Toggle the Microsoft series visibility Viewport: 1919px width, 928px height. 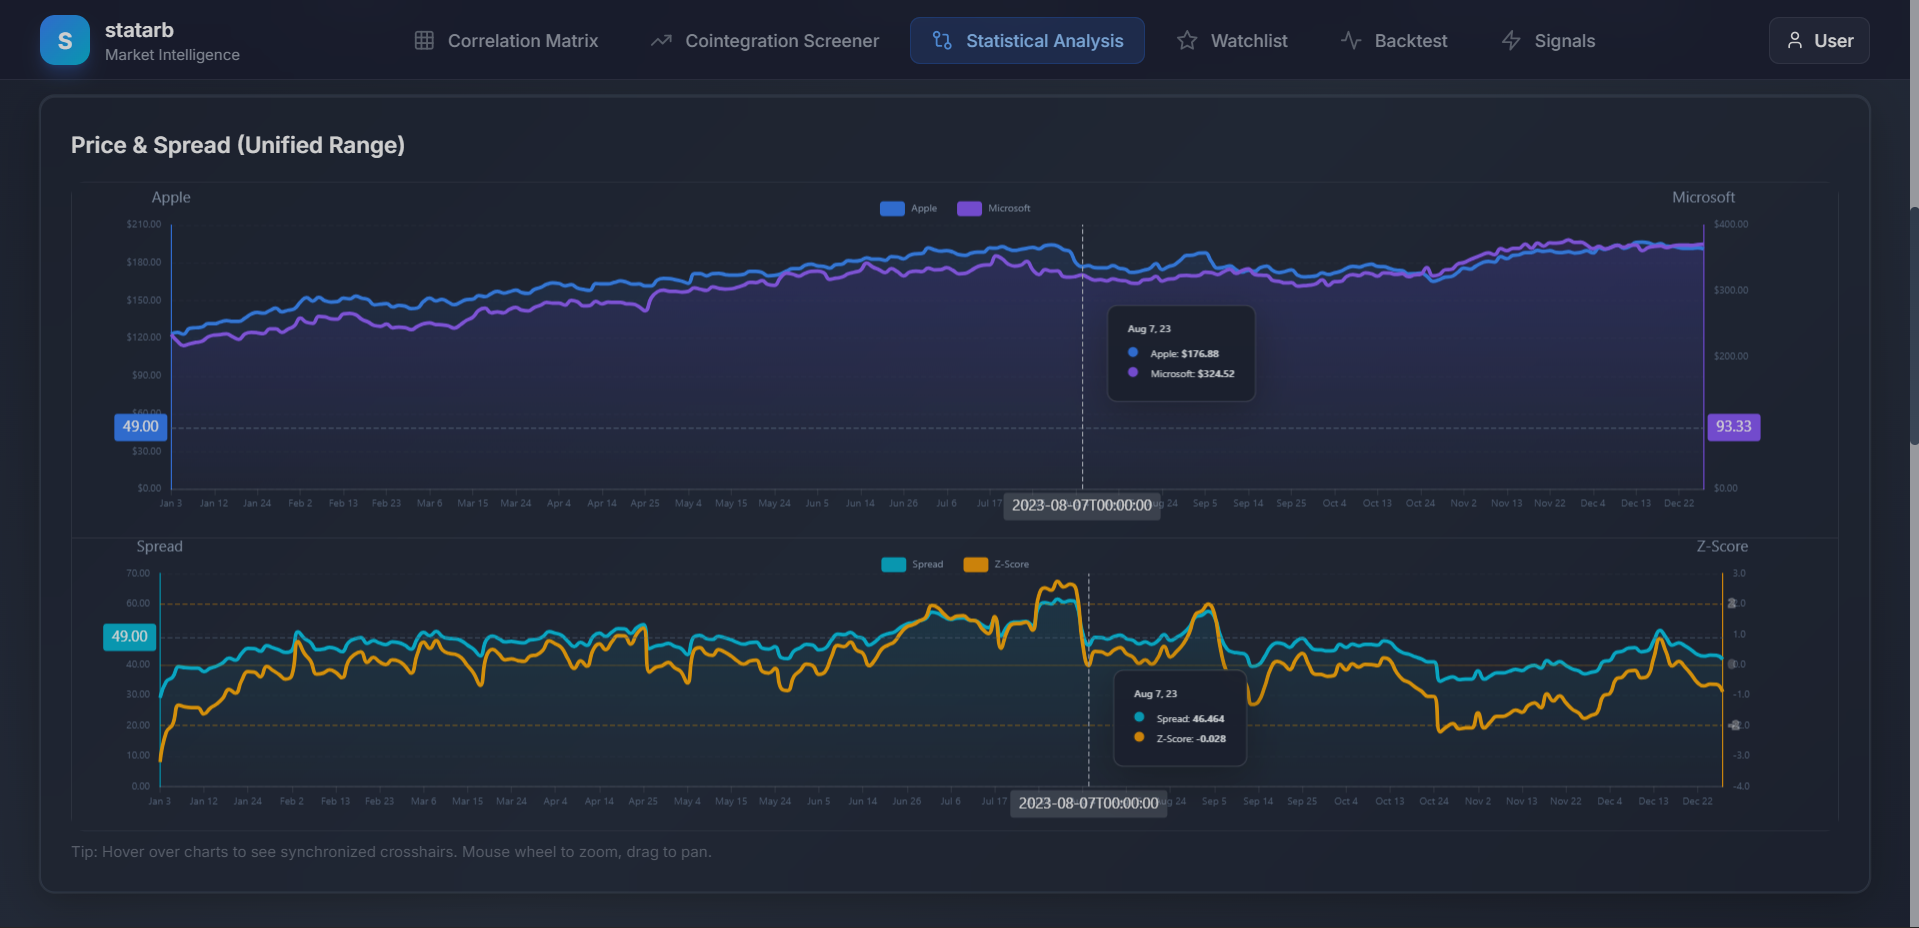994,208
